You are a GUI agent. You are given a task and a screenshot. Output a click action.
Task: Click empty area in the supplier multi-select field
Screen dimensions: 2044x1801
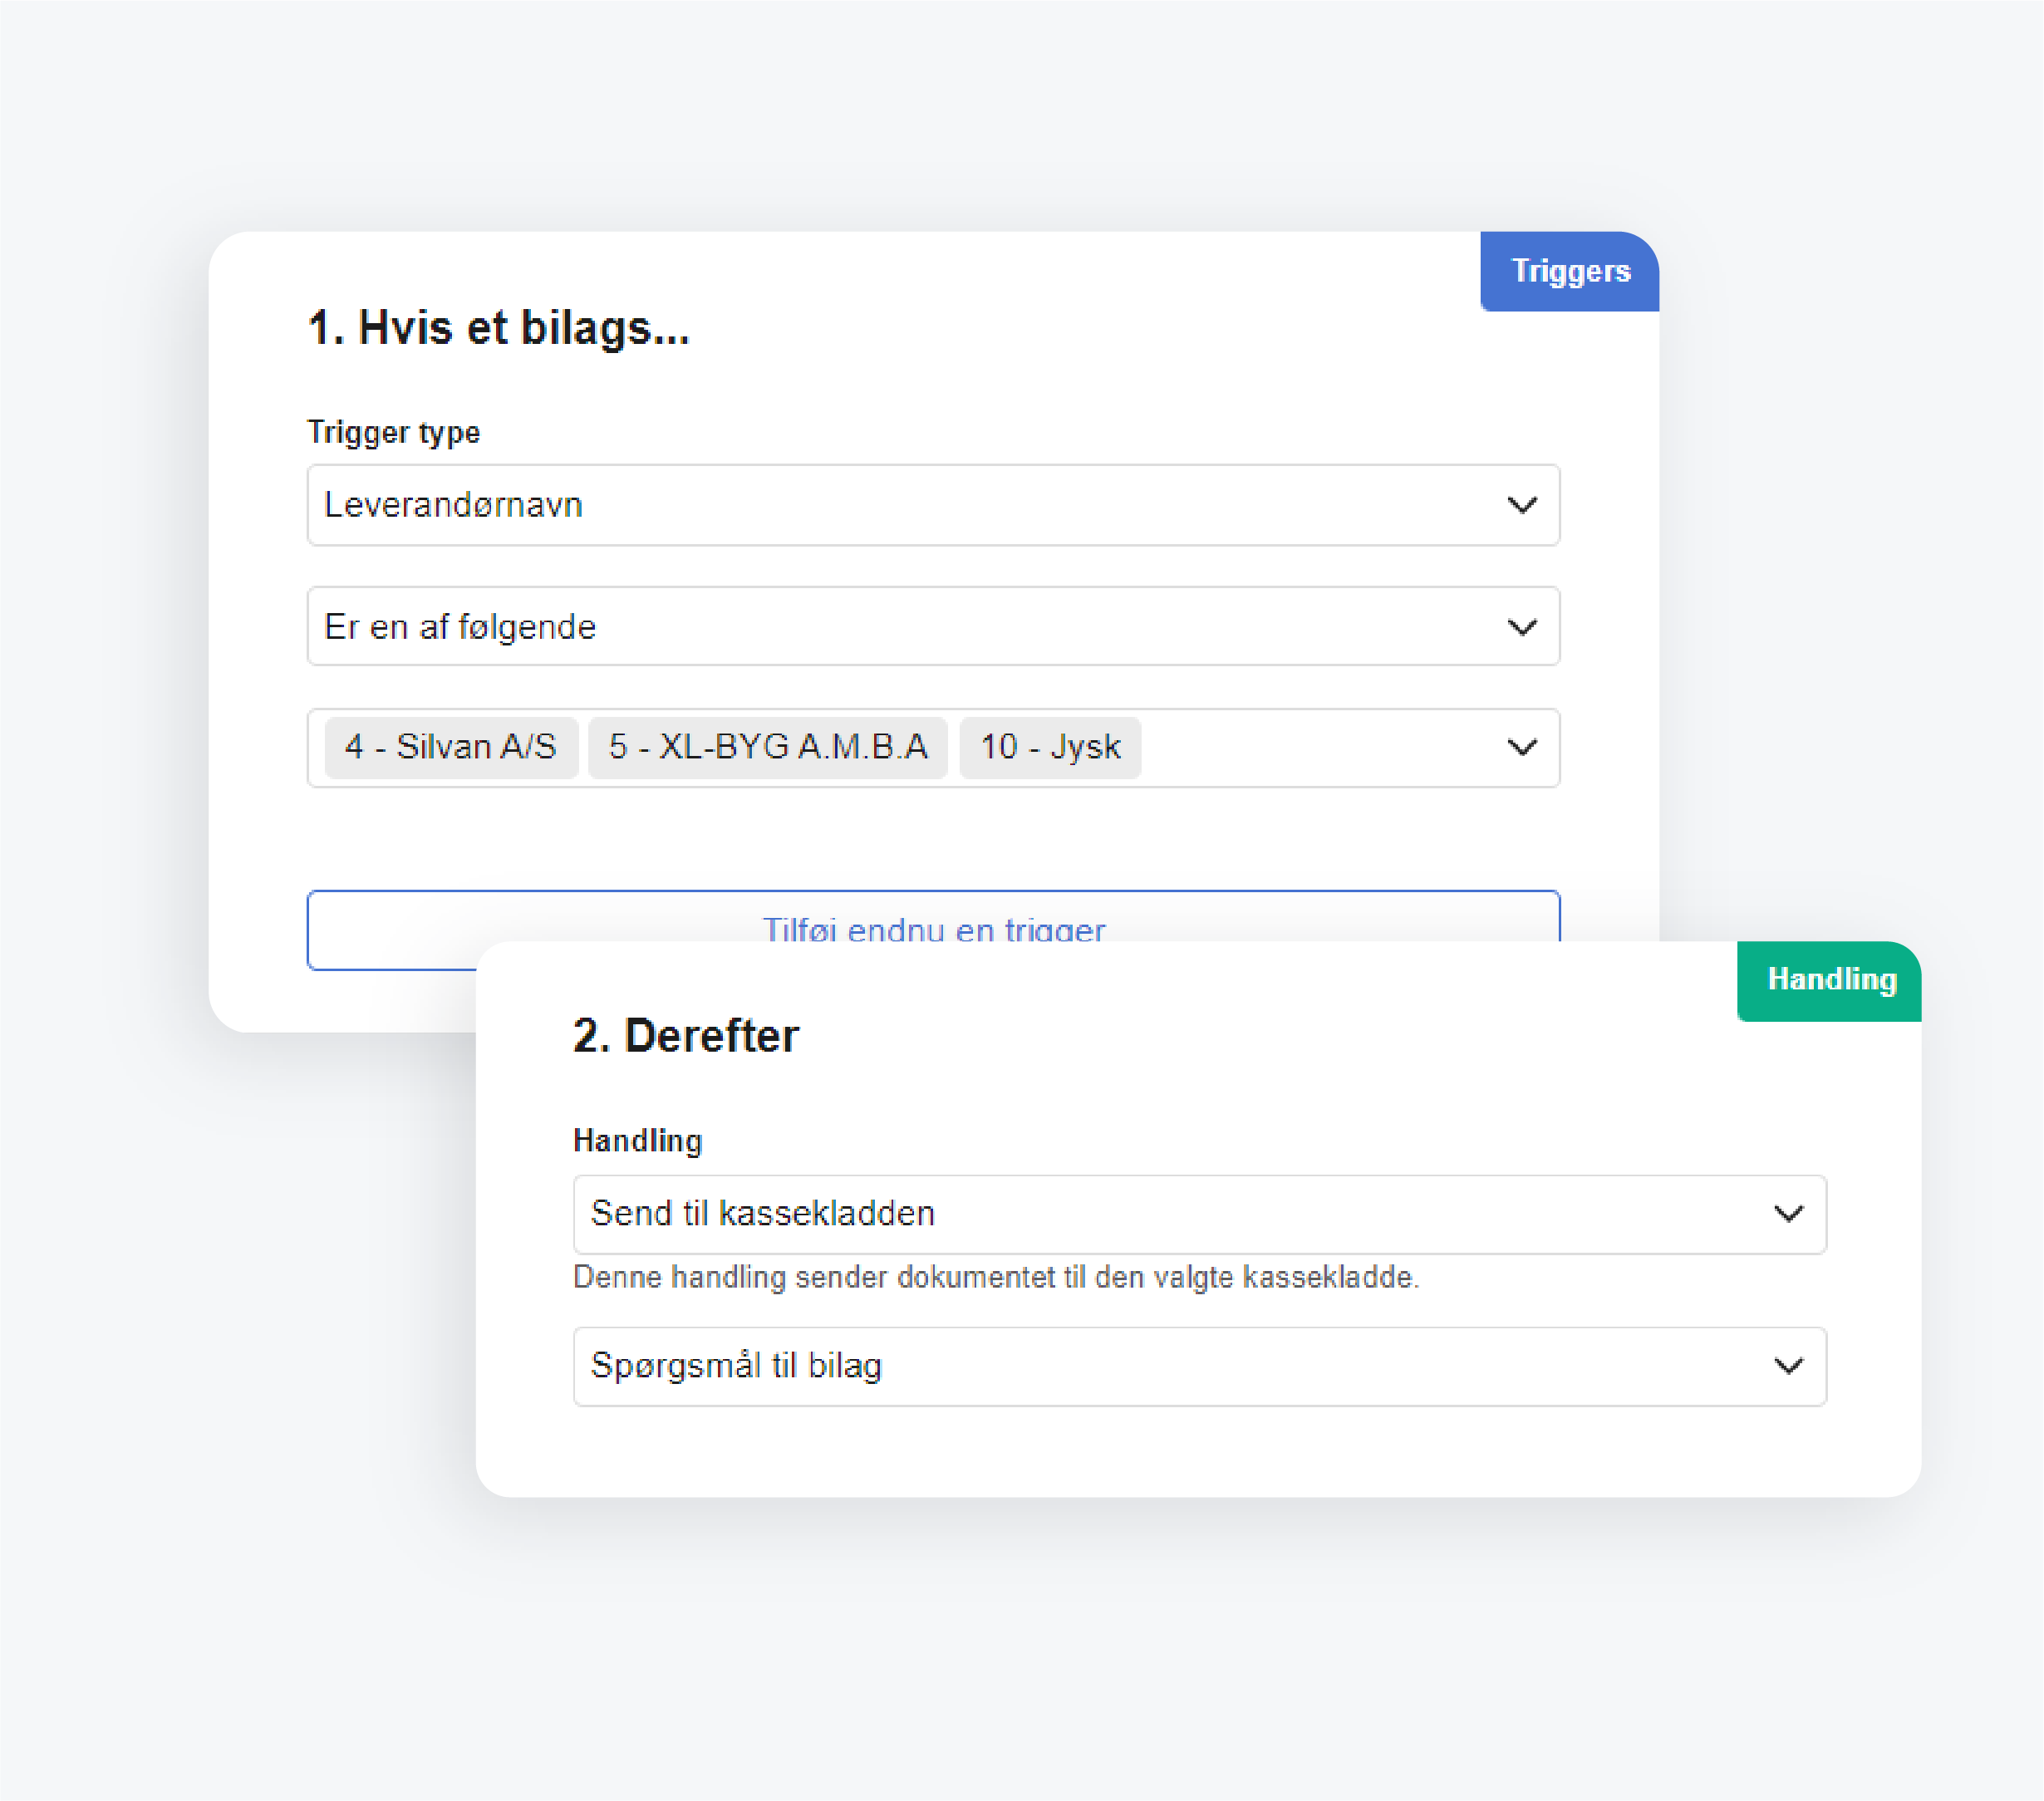click(x=1320, y=747)
